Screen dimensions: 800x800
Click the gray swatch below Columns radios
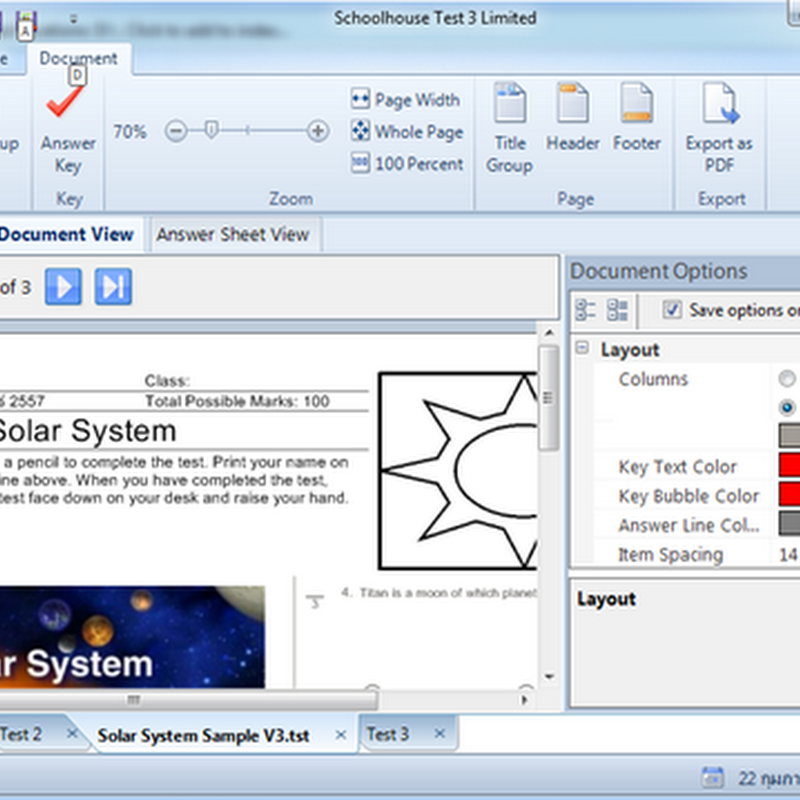coord(789,435)
